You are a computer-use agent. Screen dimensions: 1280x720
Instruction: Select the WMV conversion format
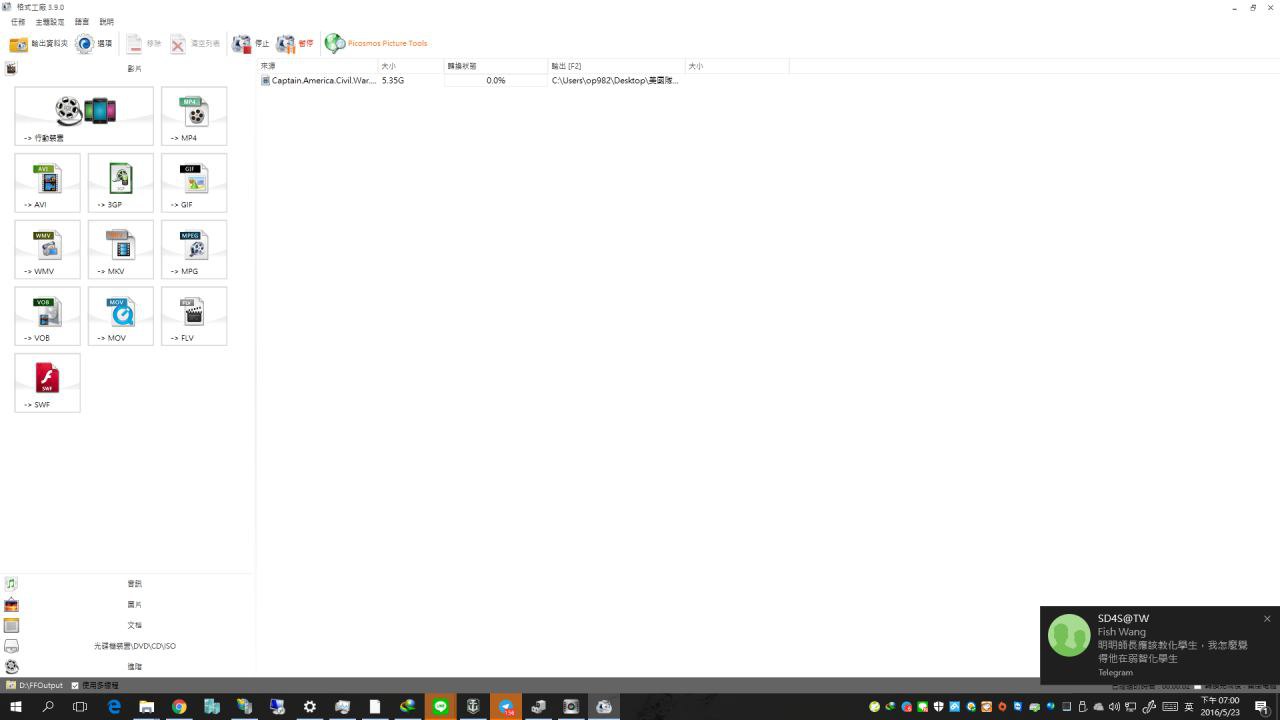point(48,249)
